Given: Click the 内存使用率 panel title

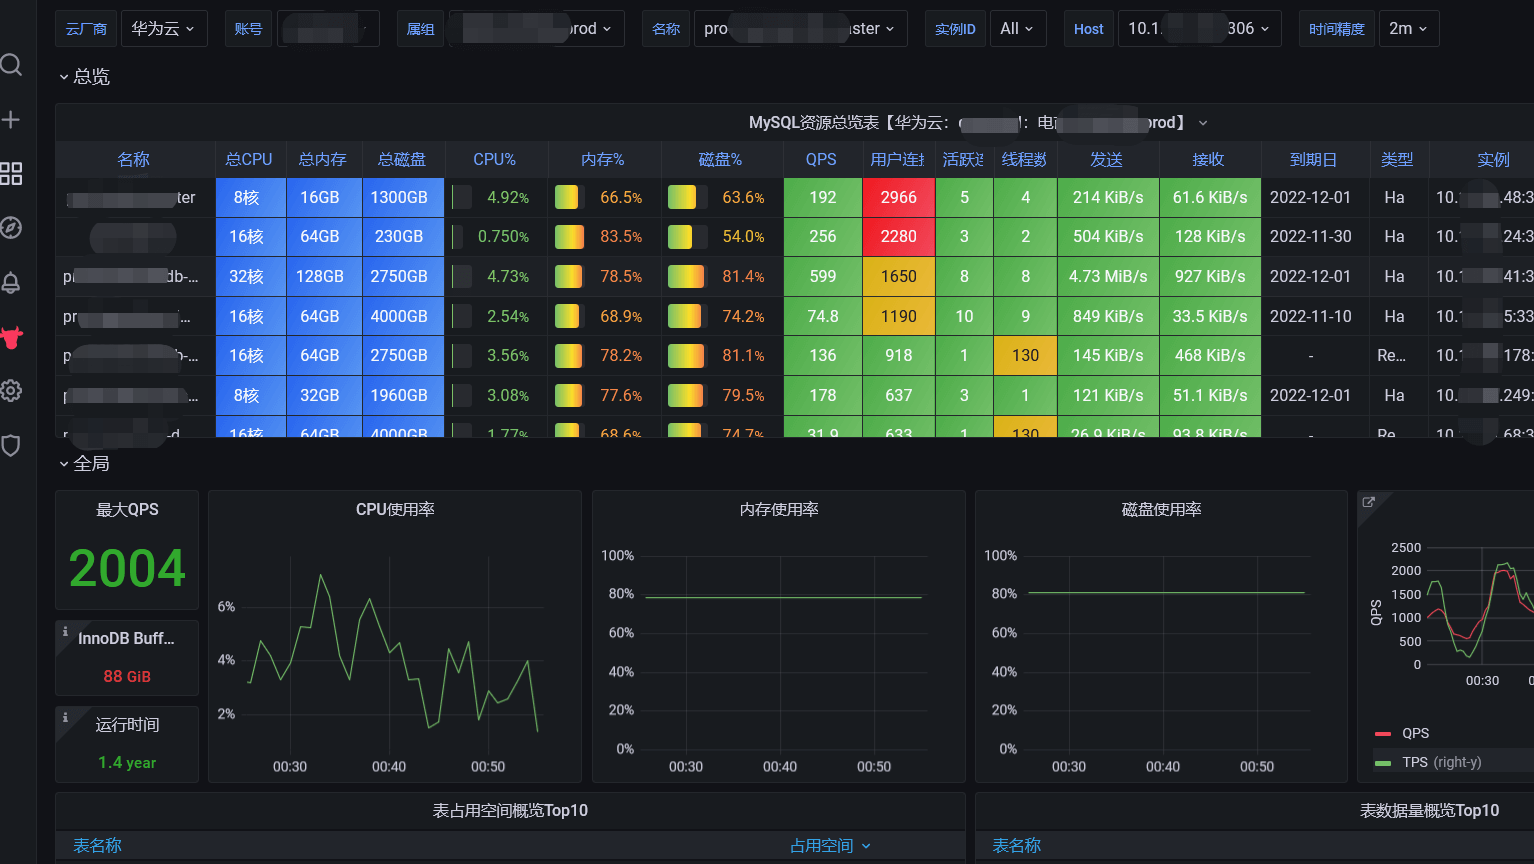Looking at the screenshot, I should [779, 510].
